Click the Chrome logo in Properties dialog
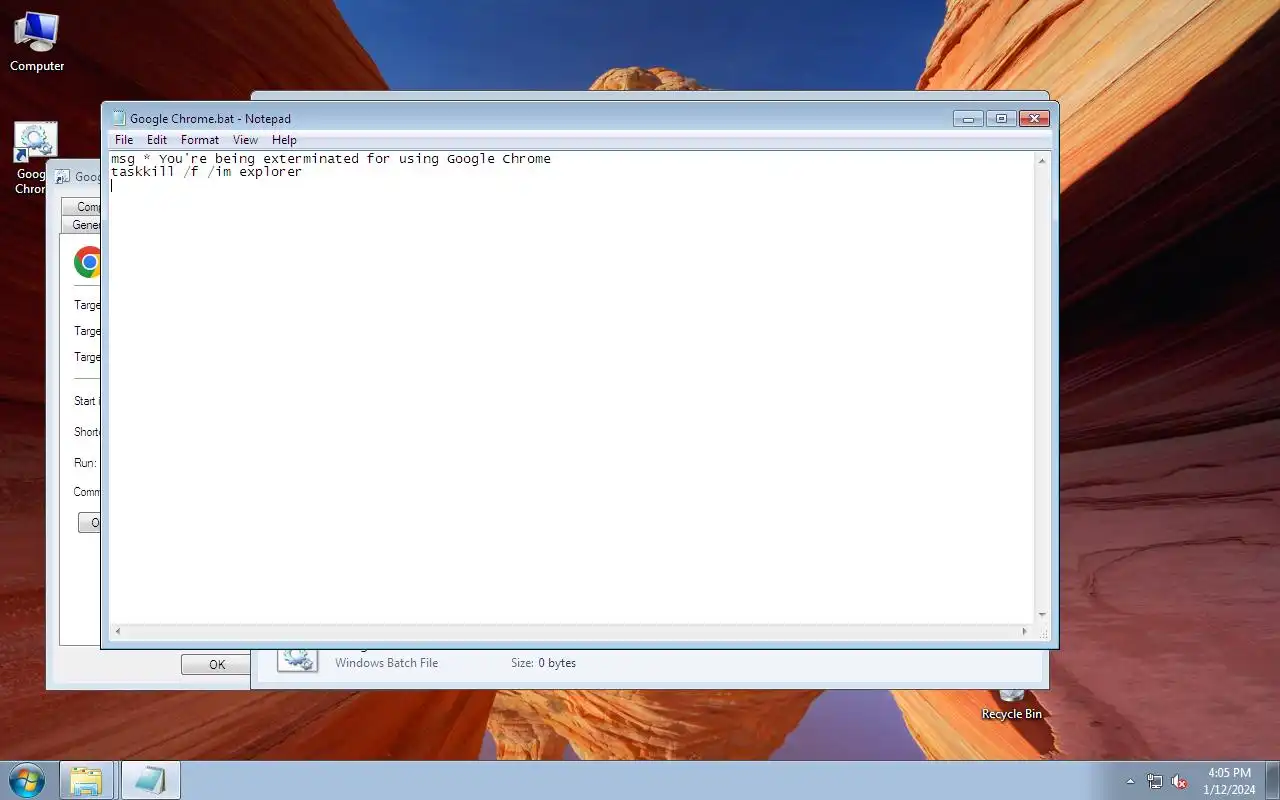Image resolution: width=1280 pixels, height=800 pixels. [x=88, y=262]
